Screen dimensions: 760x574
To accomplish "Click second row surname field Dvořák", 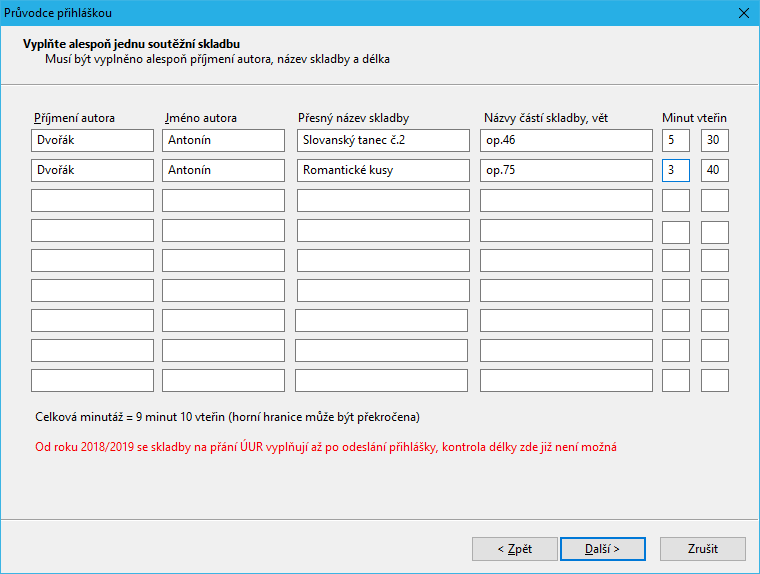I will 92,170.
